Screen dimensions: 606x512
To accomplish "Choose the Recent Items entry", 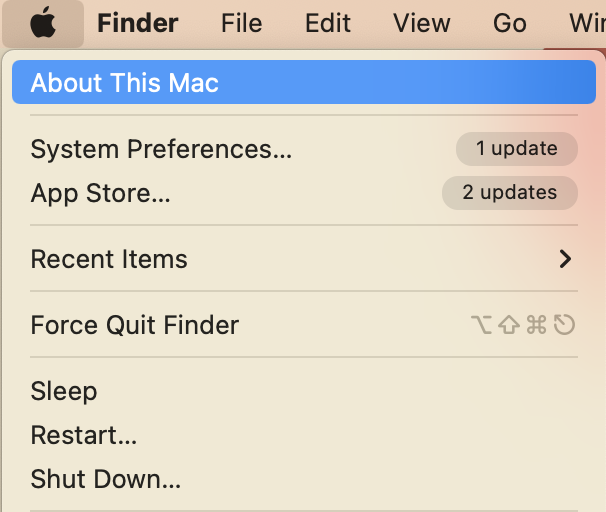I will [x=109, y=259].
